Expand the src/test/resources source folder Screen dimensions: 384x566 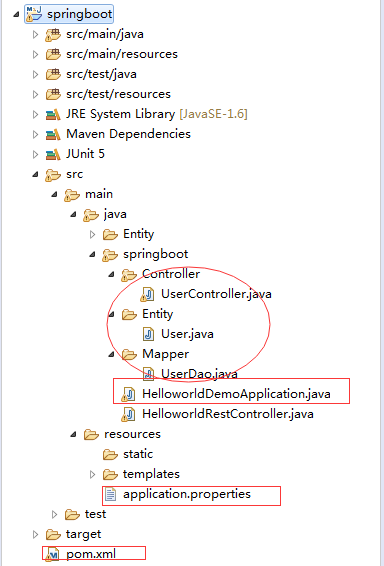pyautogui.click(x=35, y=94)
